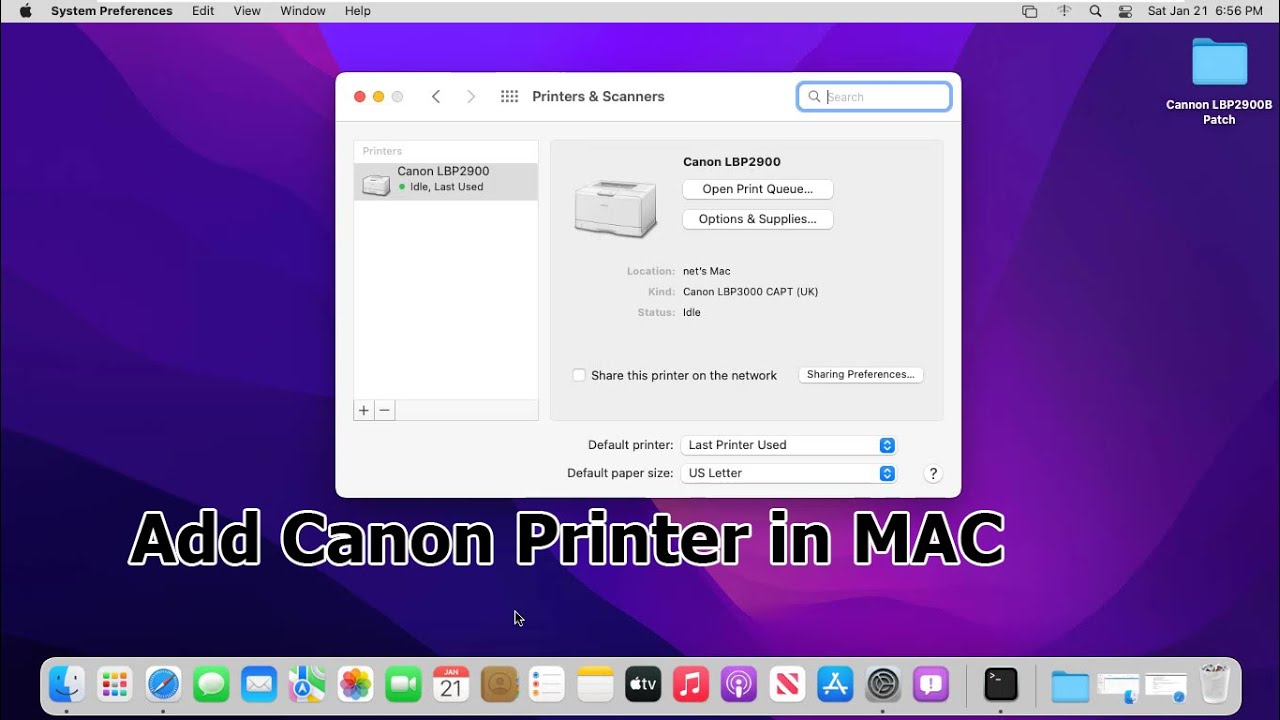The width and height of the screenshot is (1280, 720).
Task: Open Spotlight search in the menu bar
Action: click(x=1095, y=11)
